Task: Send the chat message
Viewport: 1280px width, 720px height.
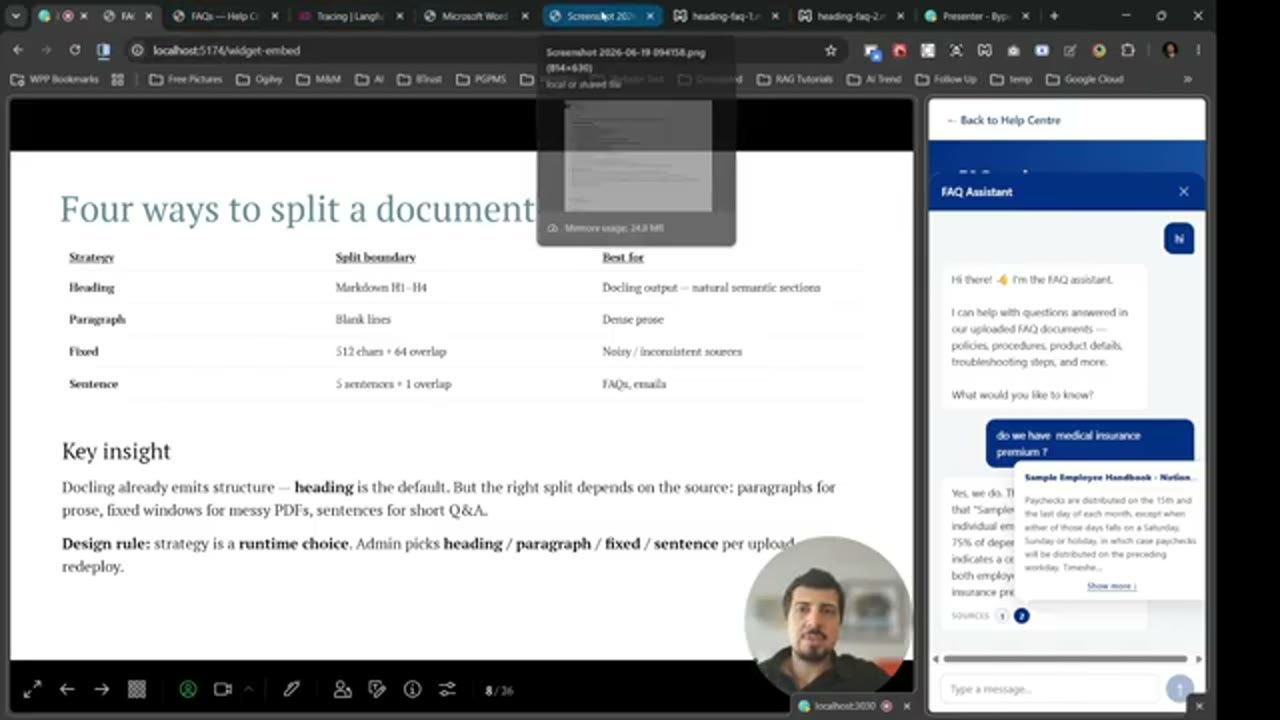Action: tap(1180, 688)
